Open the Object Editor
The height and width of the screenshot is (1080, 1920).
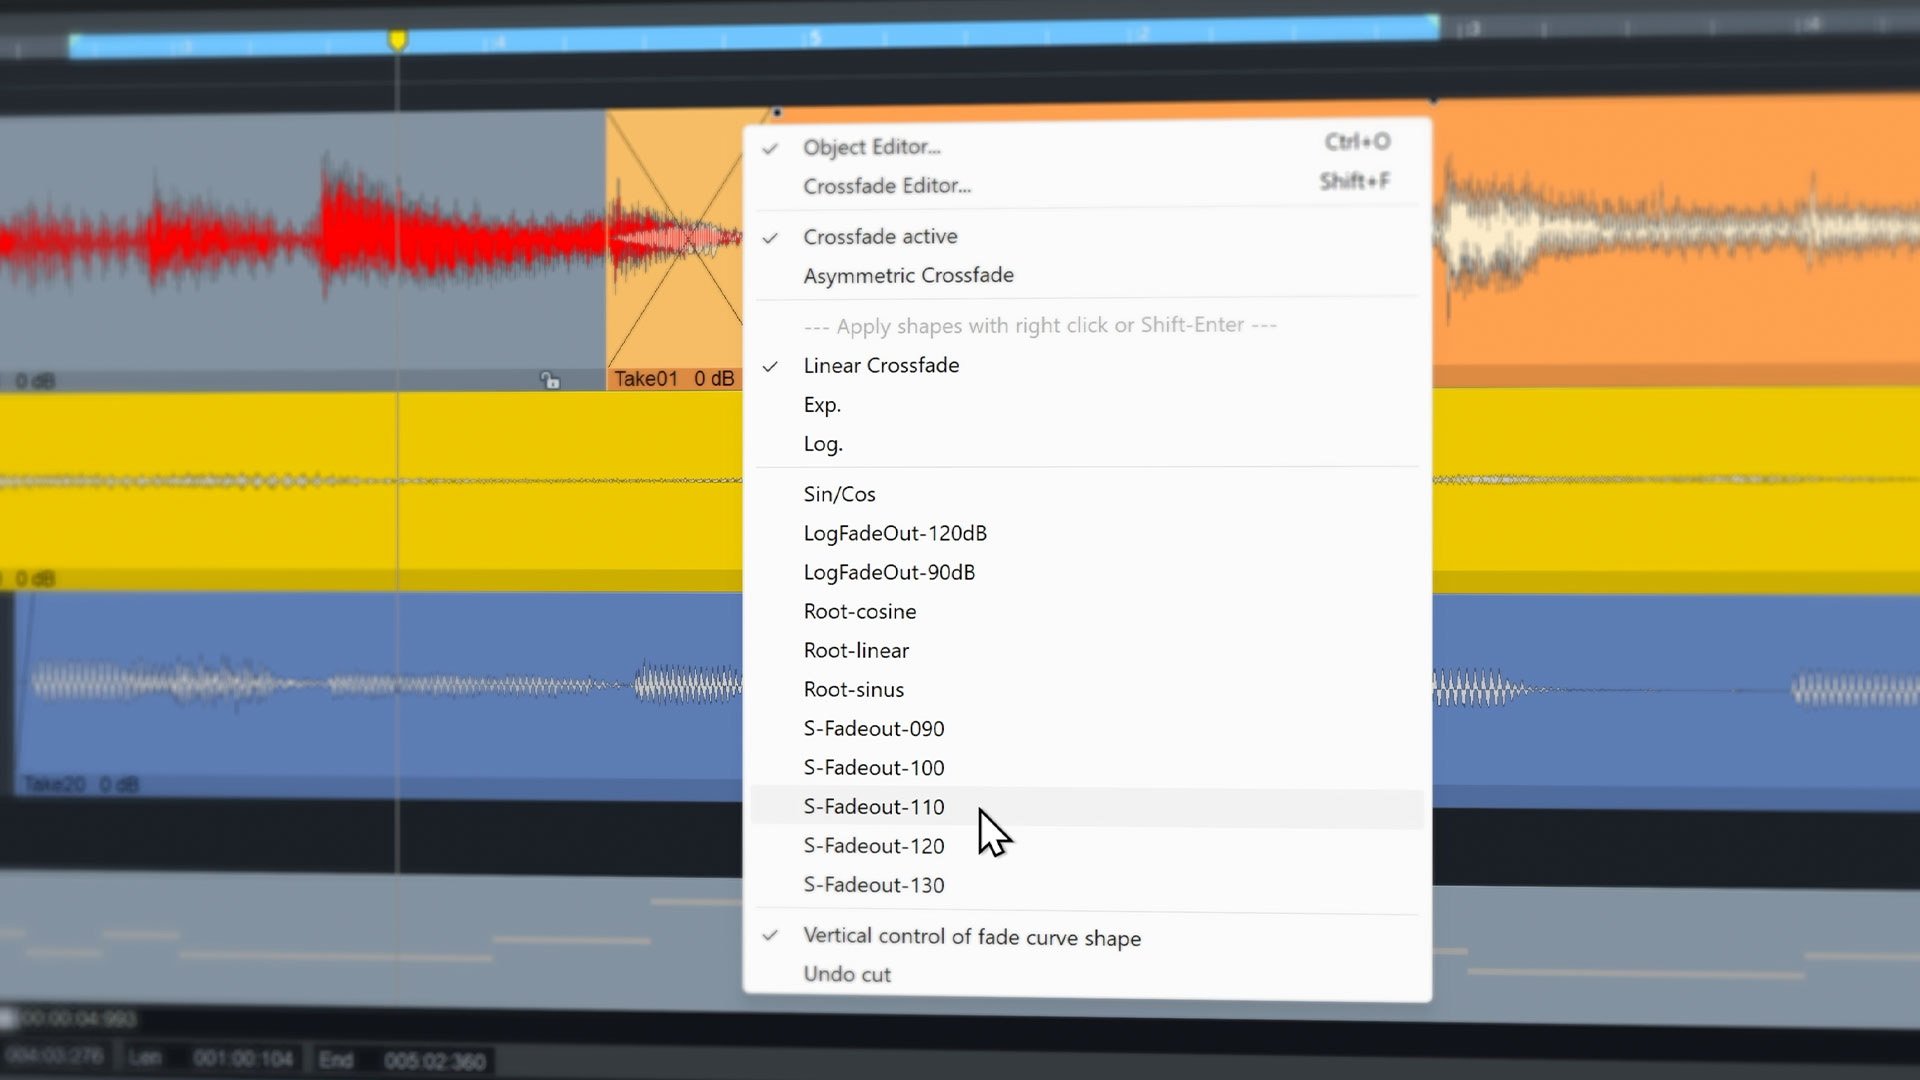[x=871, y=146]
